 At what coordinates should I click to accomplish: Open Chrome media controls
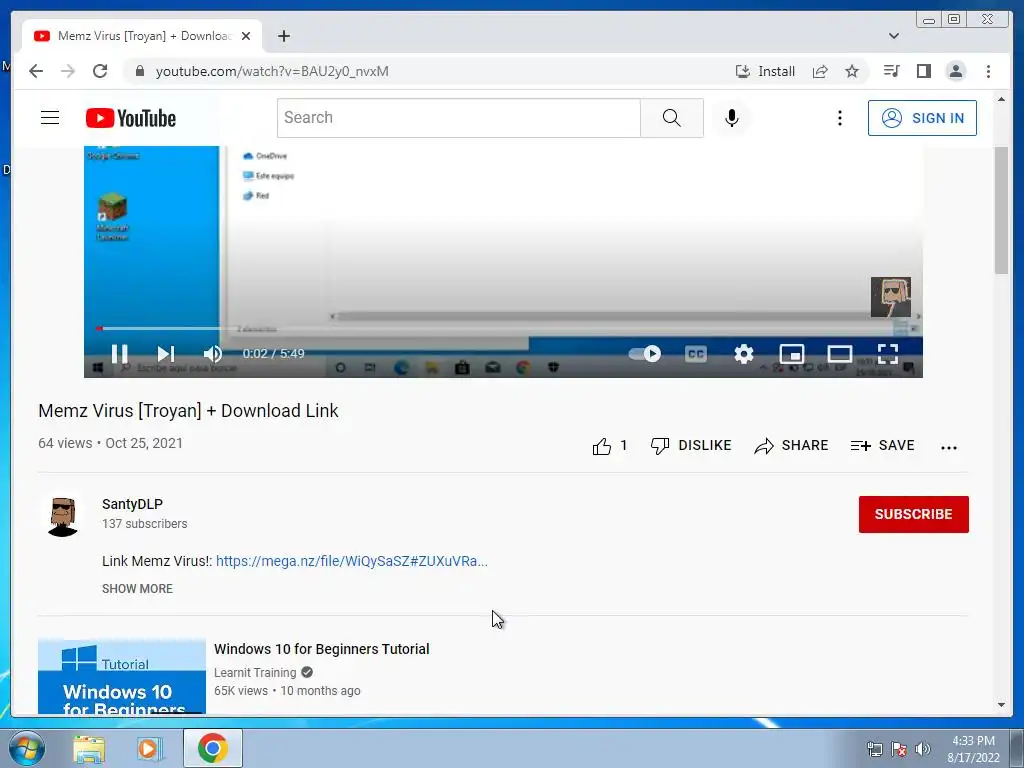(891, 71)
